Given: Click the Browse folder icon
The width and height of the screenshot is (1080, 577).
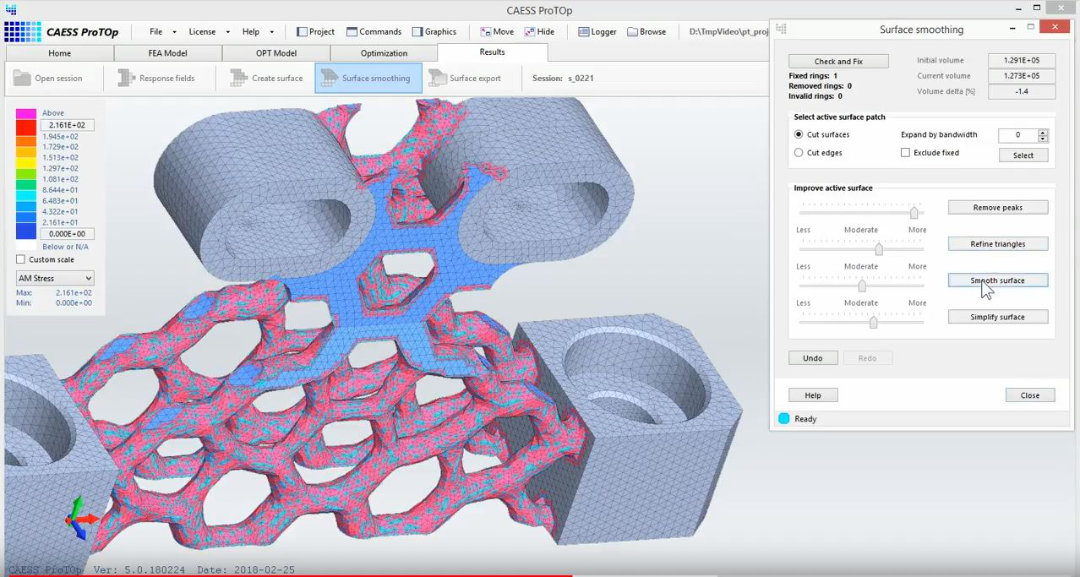Looking at the screenshot, I should pos(633,32).
